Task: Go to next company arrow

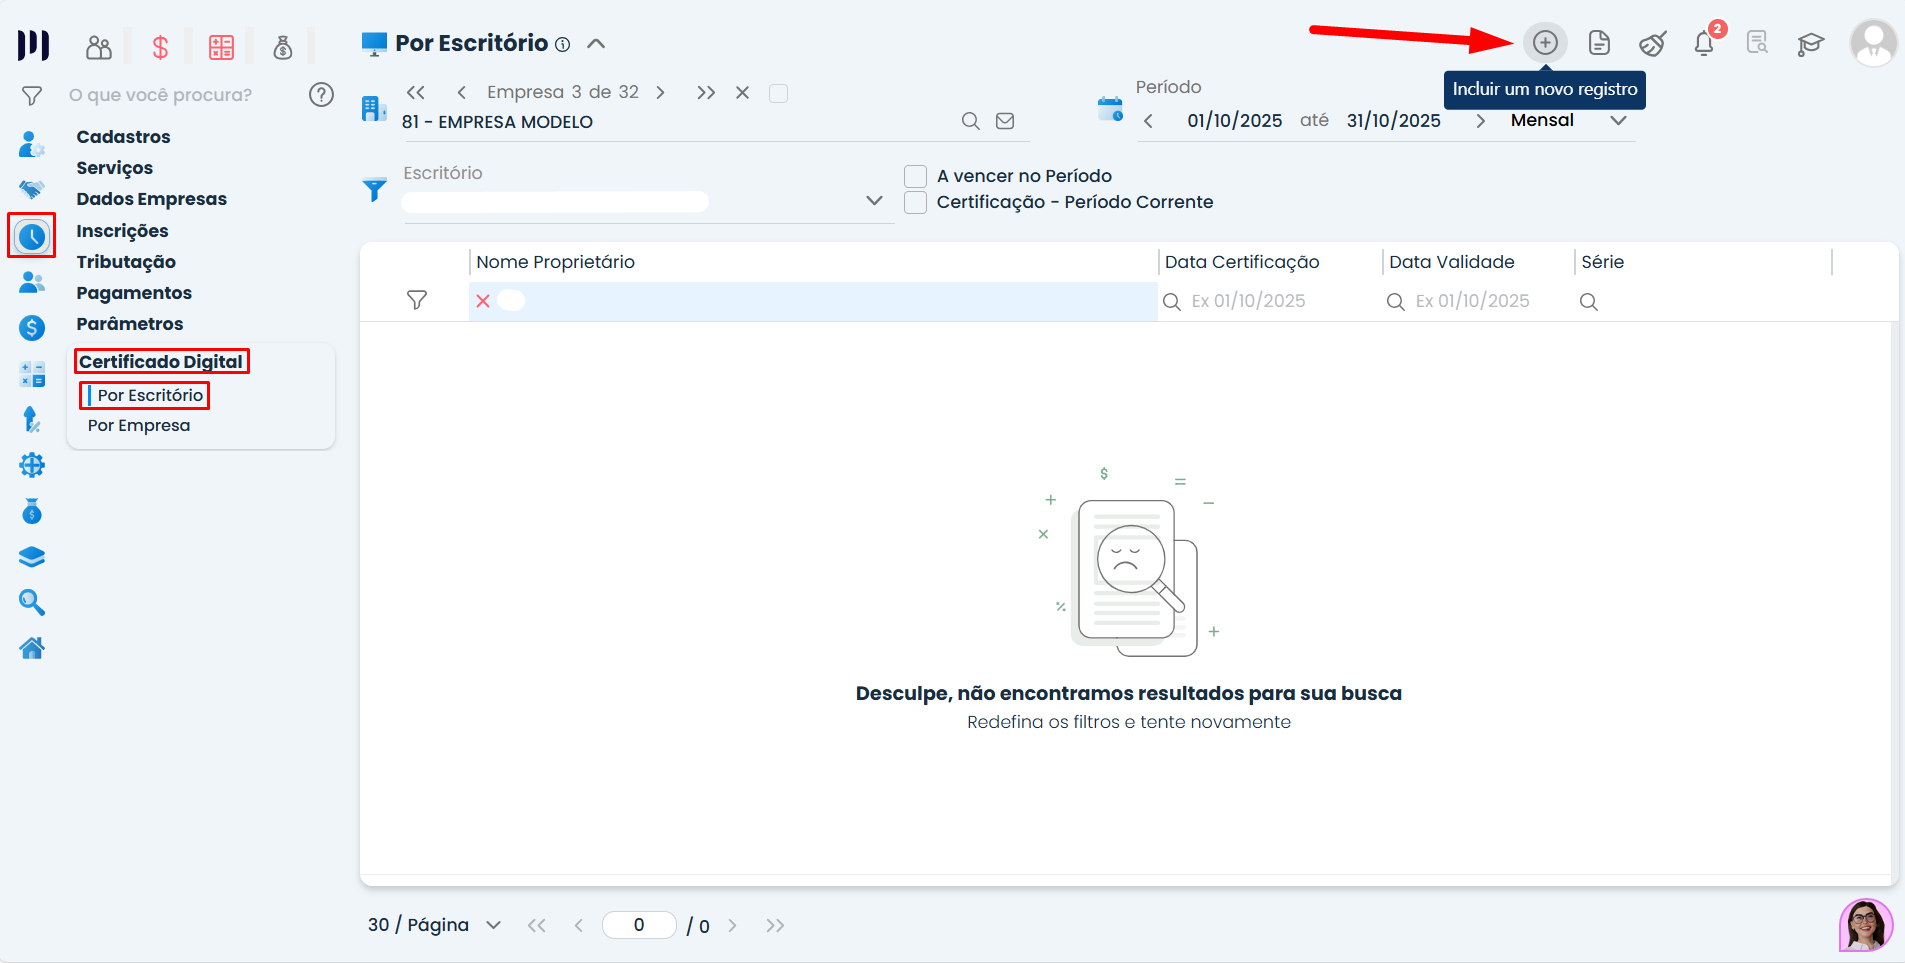Action: pyautogui.click(x=660, y=93)
